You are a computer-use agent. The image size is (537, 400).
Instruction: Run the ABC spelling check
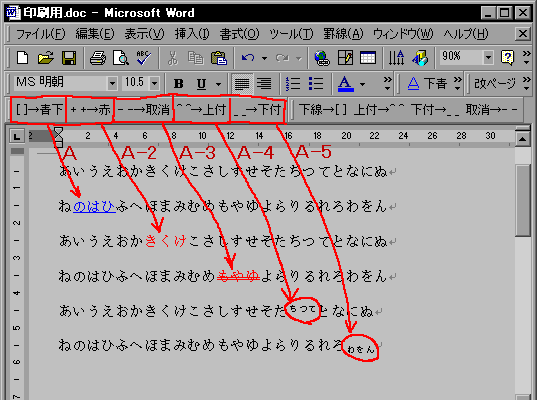[x=144, y=58]
